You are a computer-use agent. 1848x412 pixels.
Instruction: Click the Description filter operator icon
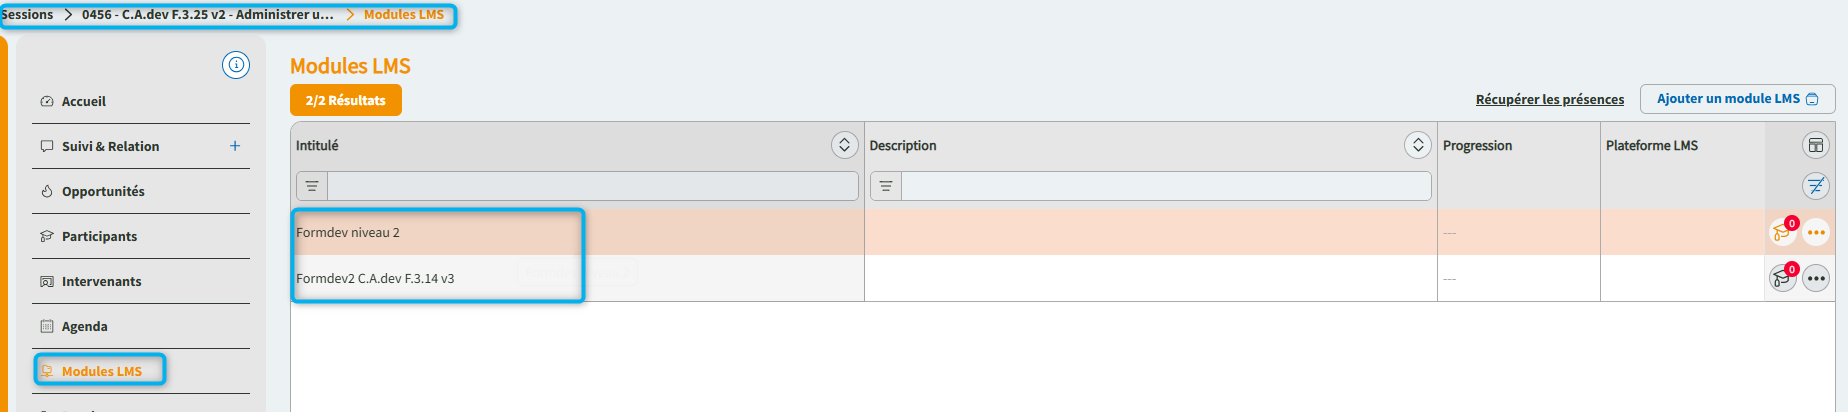click(x=886, y=186)
